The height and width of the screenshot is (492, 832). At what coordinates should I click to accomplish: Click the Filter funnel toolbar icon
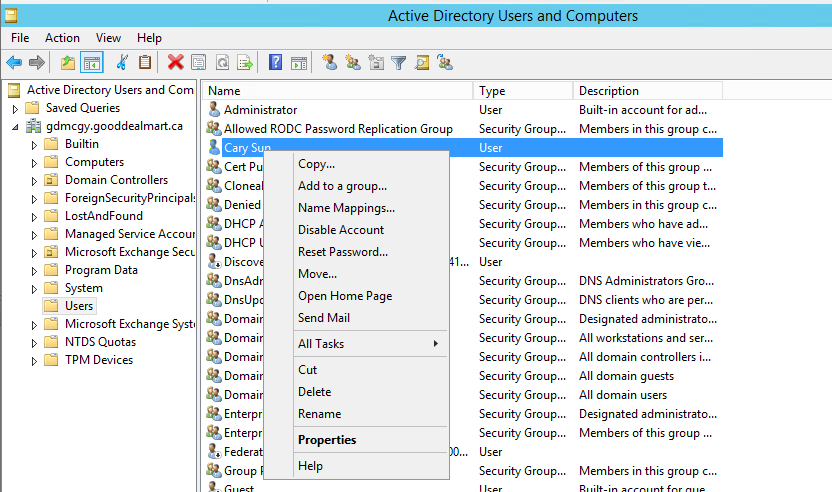coord(398,63)
